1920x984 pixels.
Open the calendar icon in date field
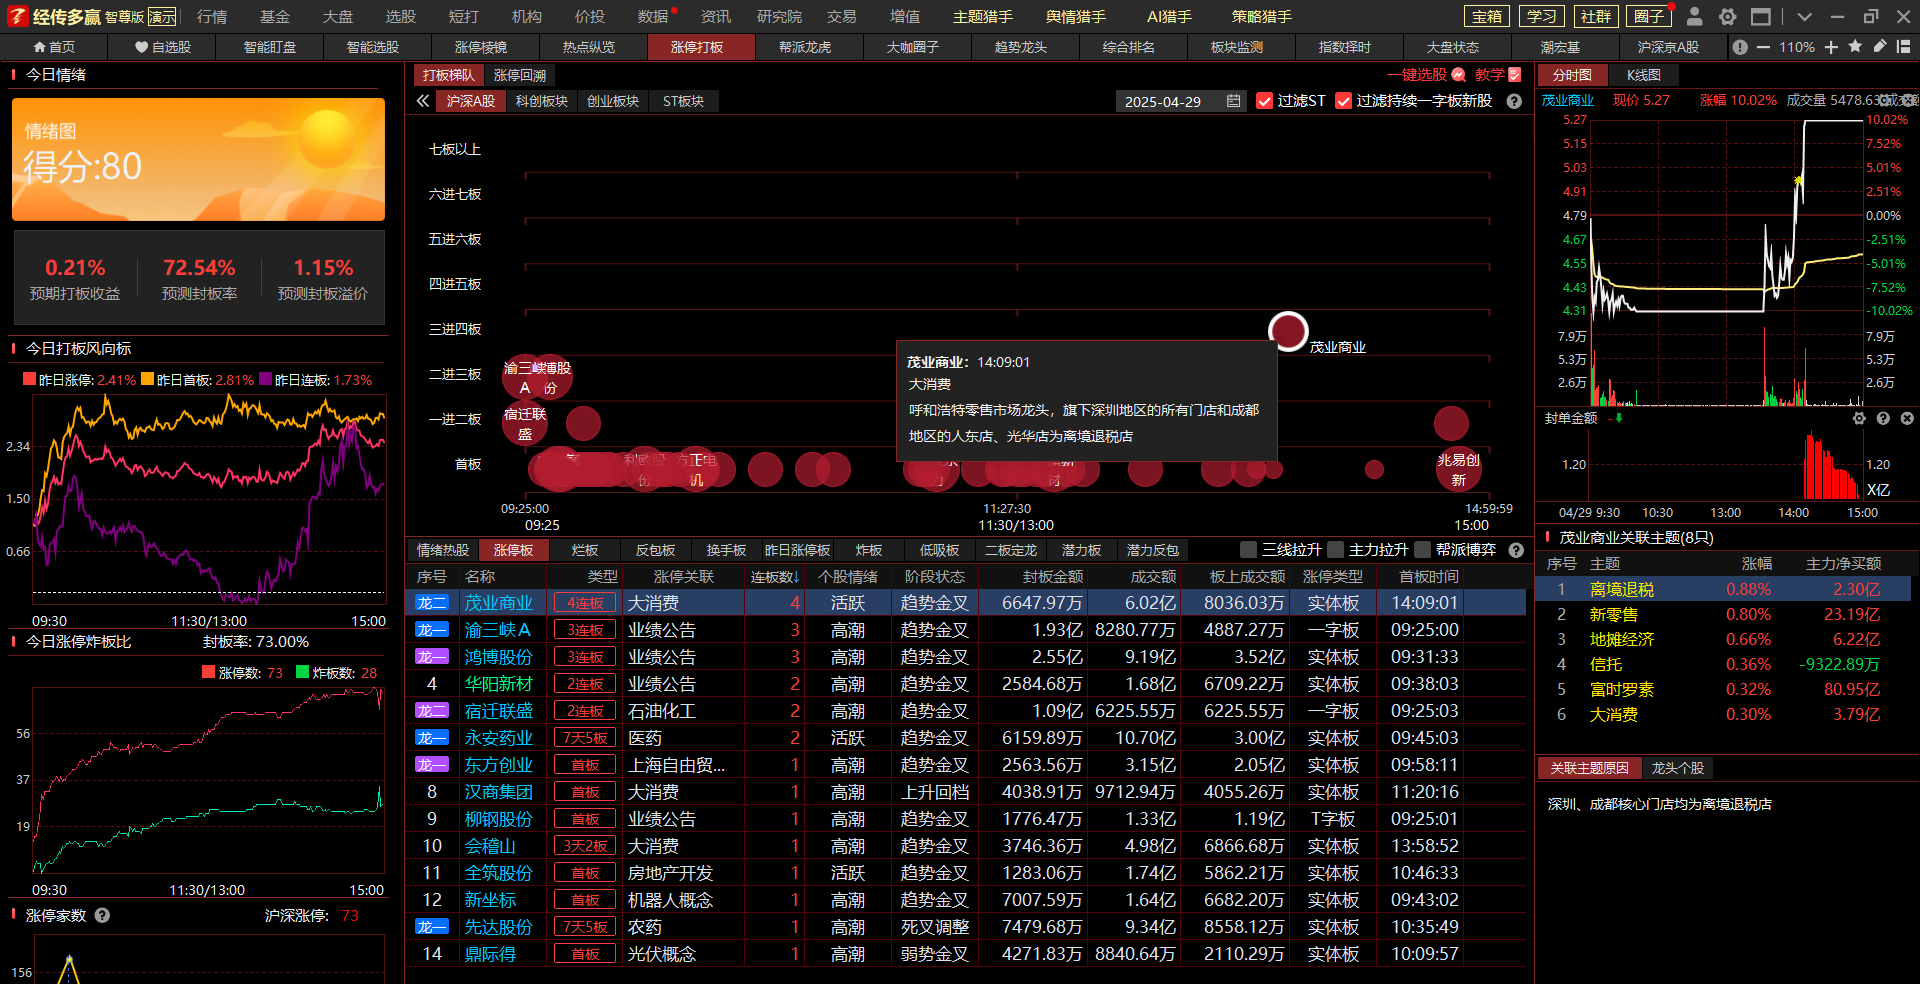pos(1233,101)
